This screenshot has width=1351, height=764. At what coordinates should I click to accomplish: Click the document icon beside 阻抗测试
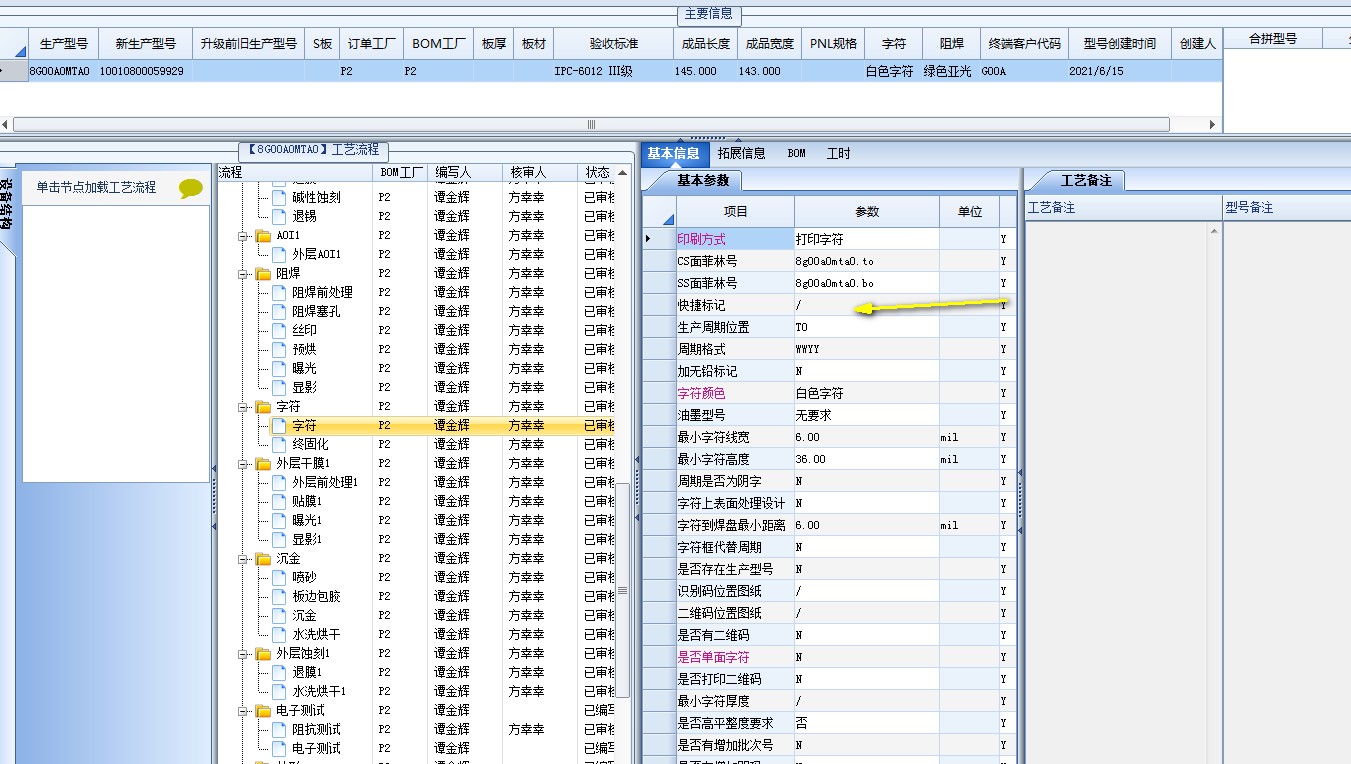point(279,729)
